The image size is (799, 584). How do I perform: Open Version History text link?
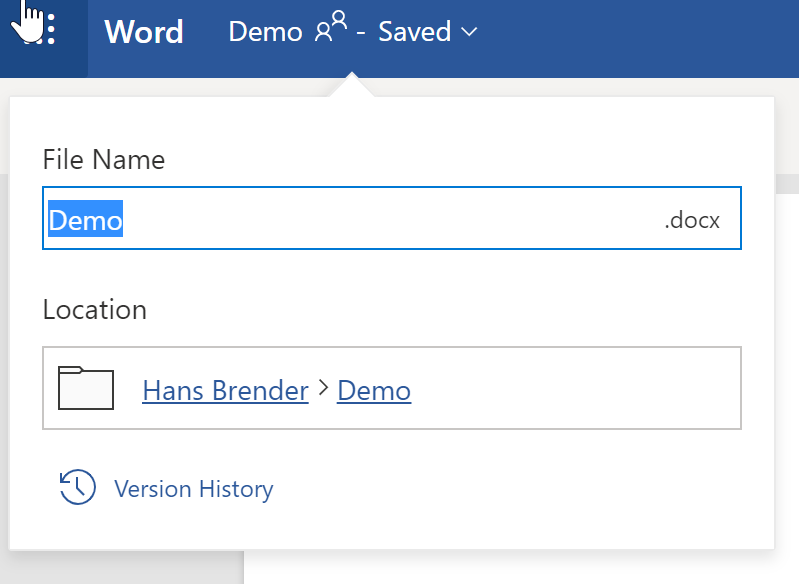pos(193,489)
